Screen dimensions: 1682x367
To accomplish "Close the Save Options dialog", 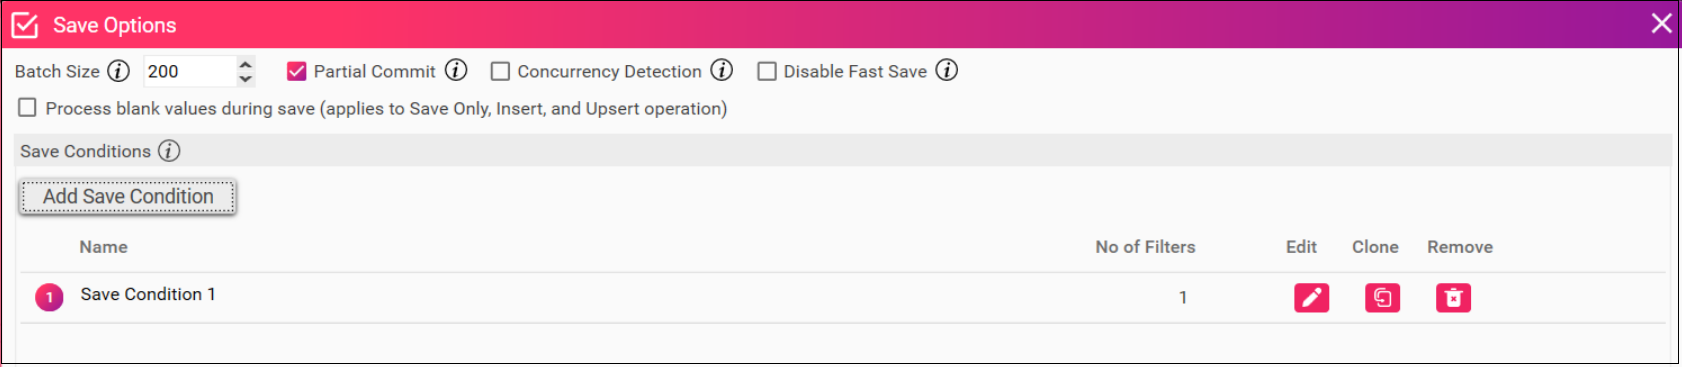I will [x=1661, y=23].
